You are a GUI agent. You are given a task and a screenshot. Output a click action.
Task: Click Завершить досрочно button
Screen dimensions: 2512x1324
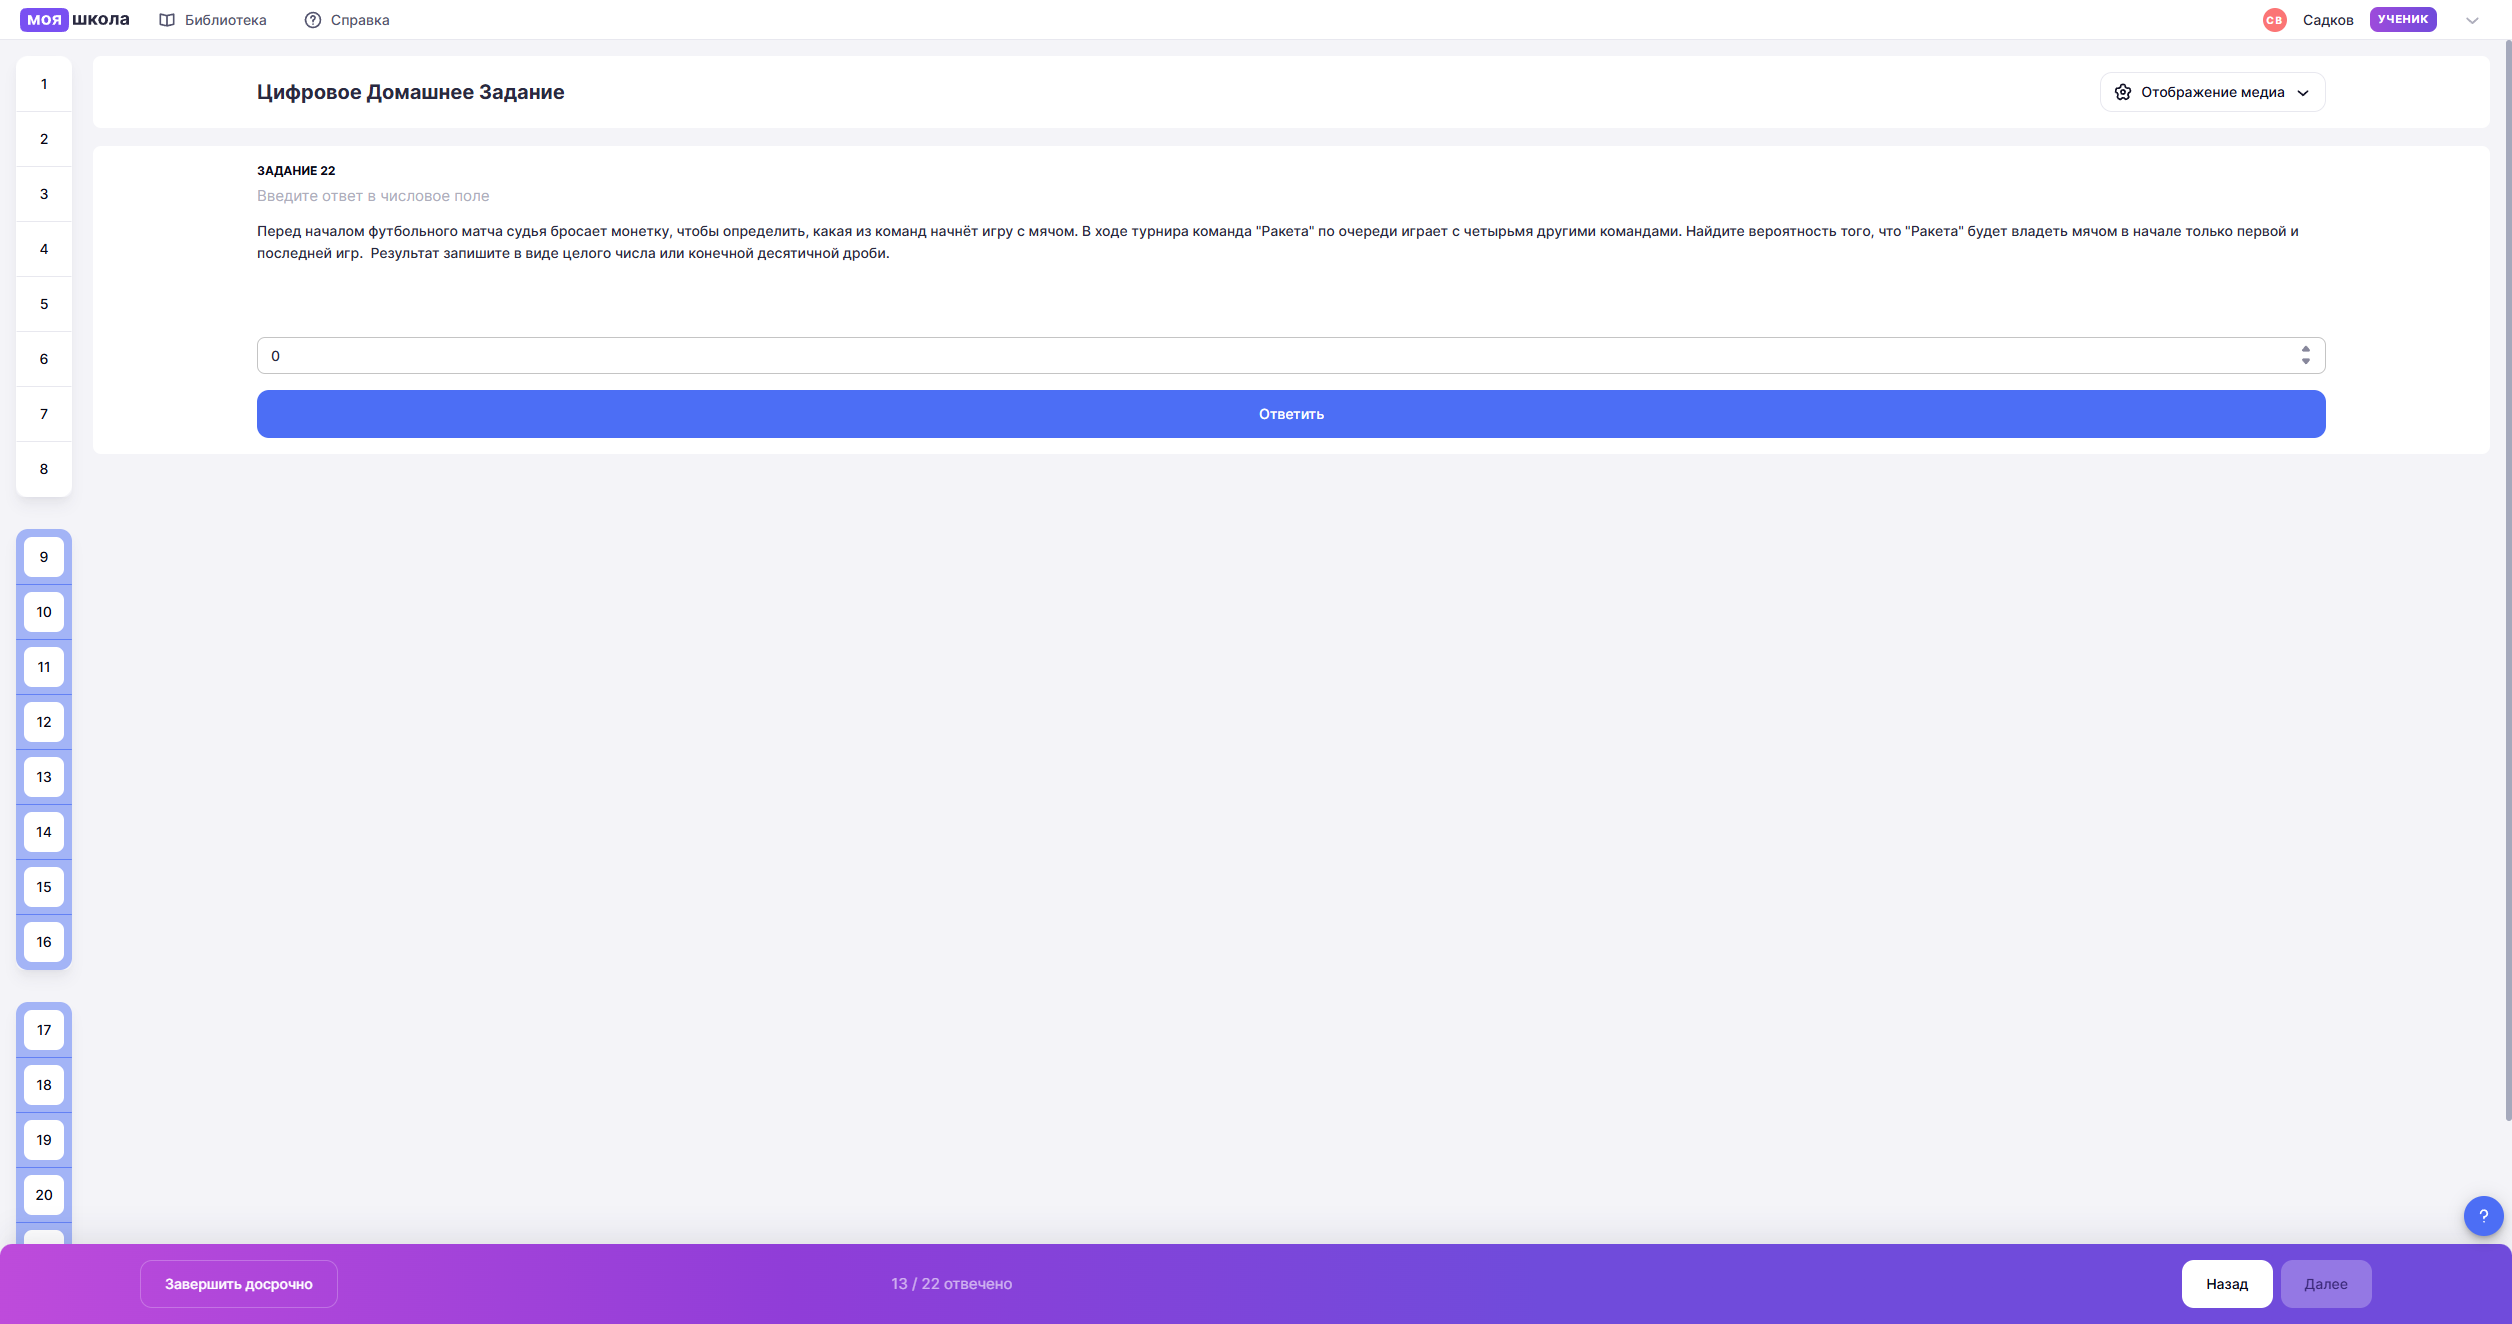pos(239,1284)
